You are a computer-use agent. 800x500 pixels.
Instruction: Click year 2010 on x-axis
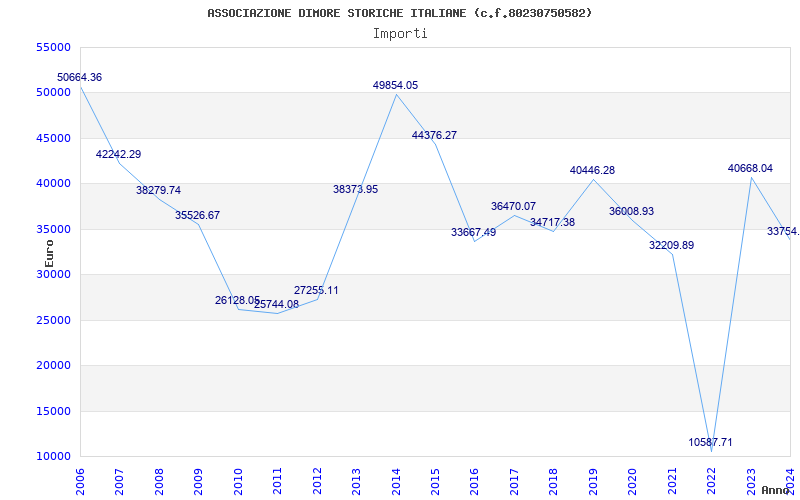coord(238,482)
